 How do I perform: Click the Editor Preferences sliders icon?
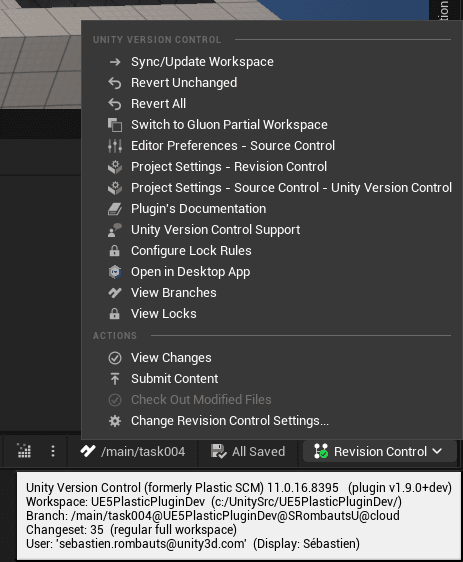click(115, 146)
